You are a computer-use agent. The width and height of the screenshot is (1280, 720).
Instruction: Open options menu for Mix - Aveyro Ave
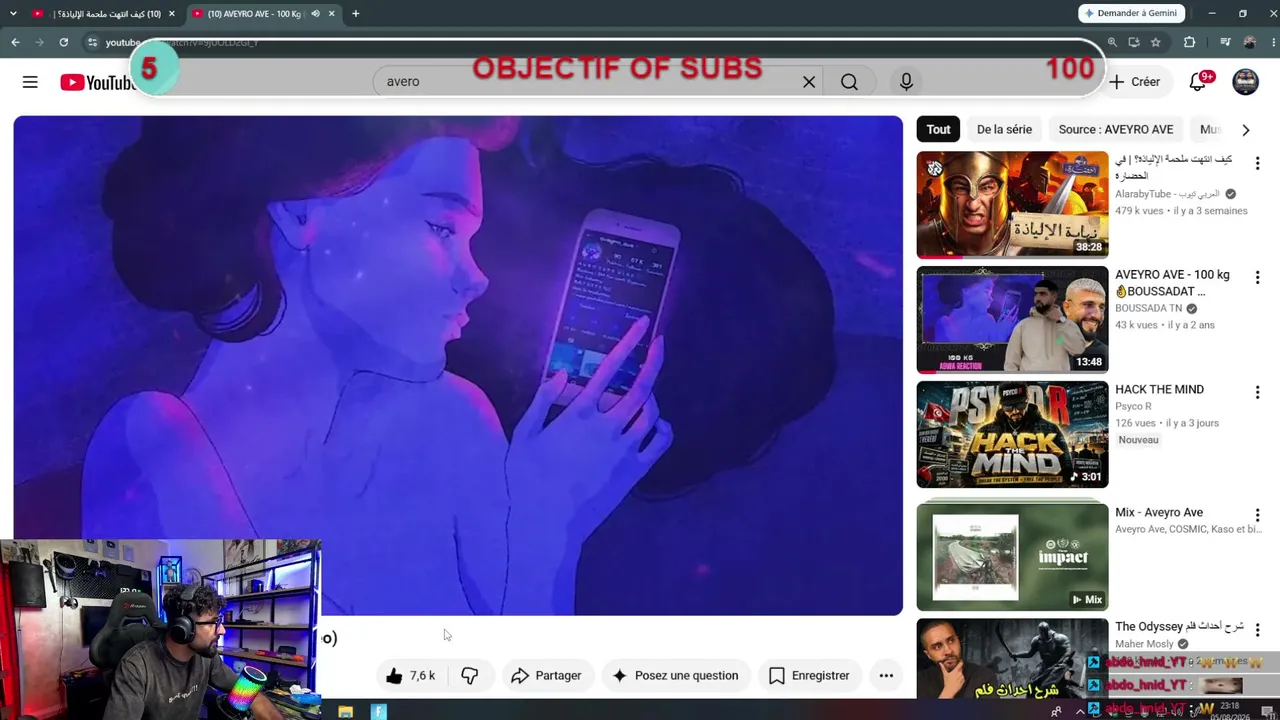click(x=1257, y=516)
